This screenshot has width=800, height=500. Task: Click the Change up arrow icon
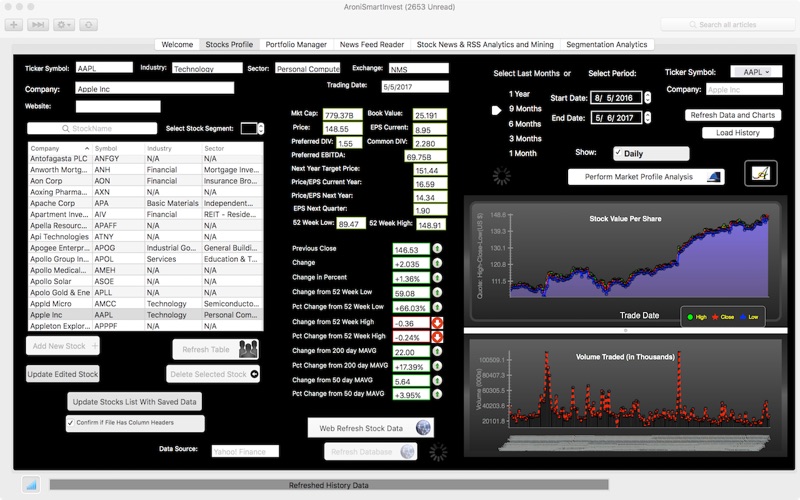click(437, 263)
